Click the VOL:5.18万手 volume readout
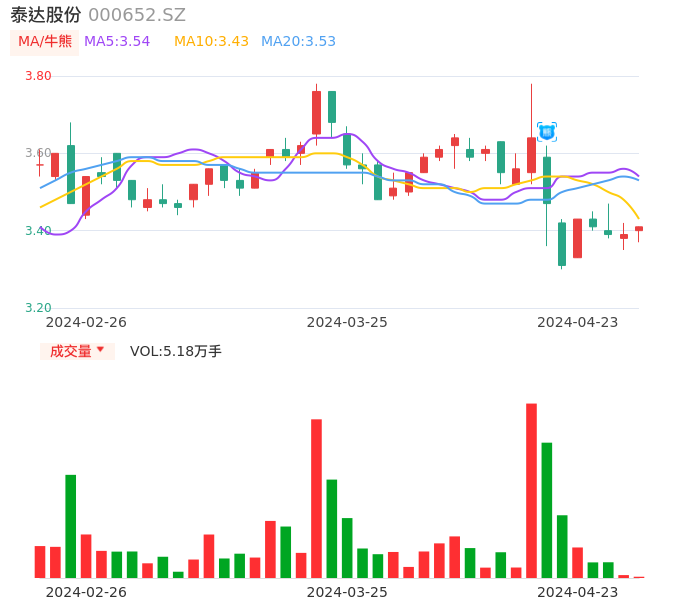Screen dimensions: 686x606 click(x=176, y=351)
